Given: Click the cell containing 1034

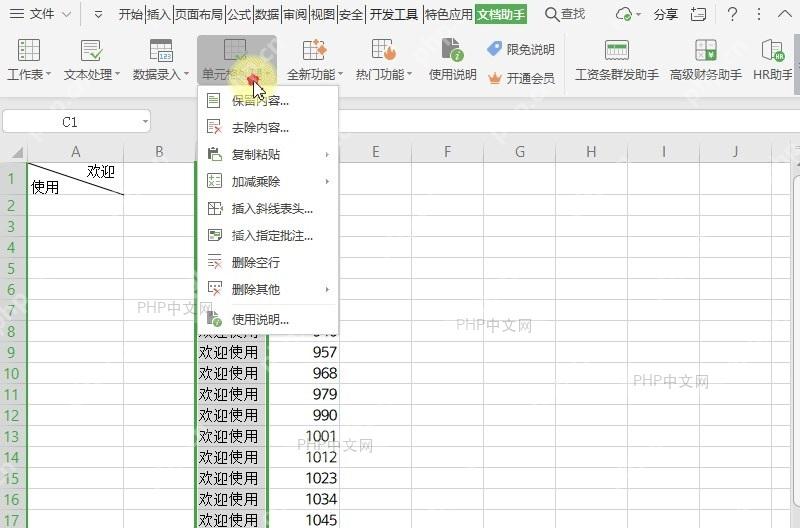Looking at the screenshot, I should click(x=304, y=499).
